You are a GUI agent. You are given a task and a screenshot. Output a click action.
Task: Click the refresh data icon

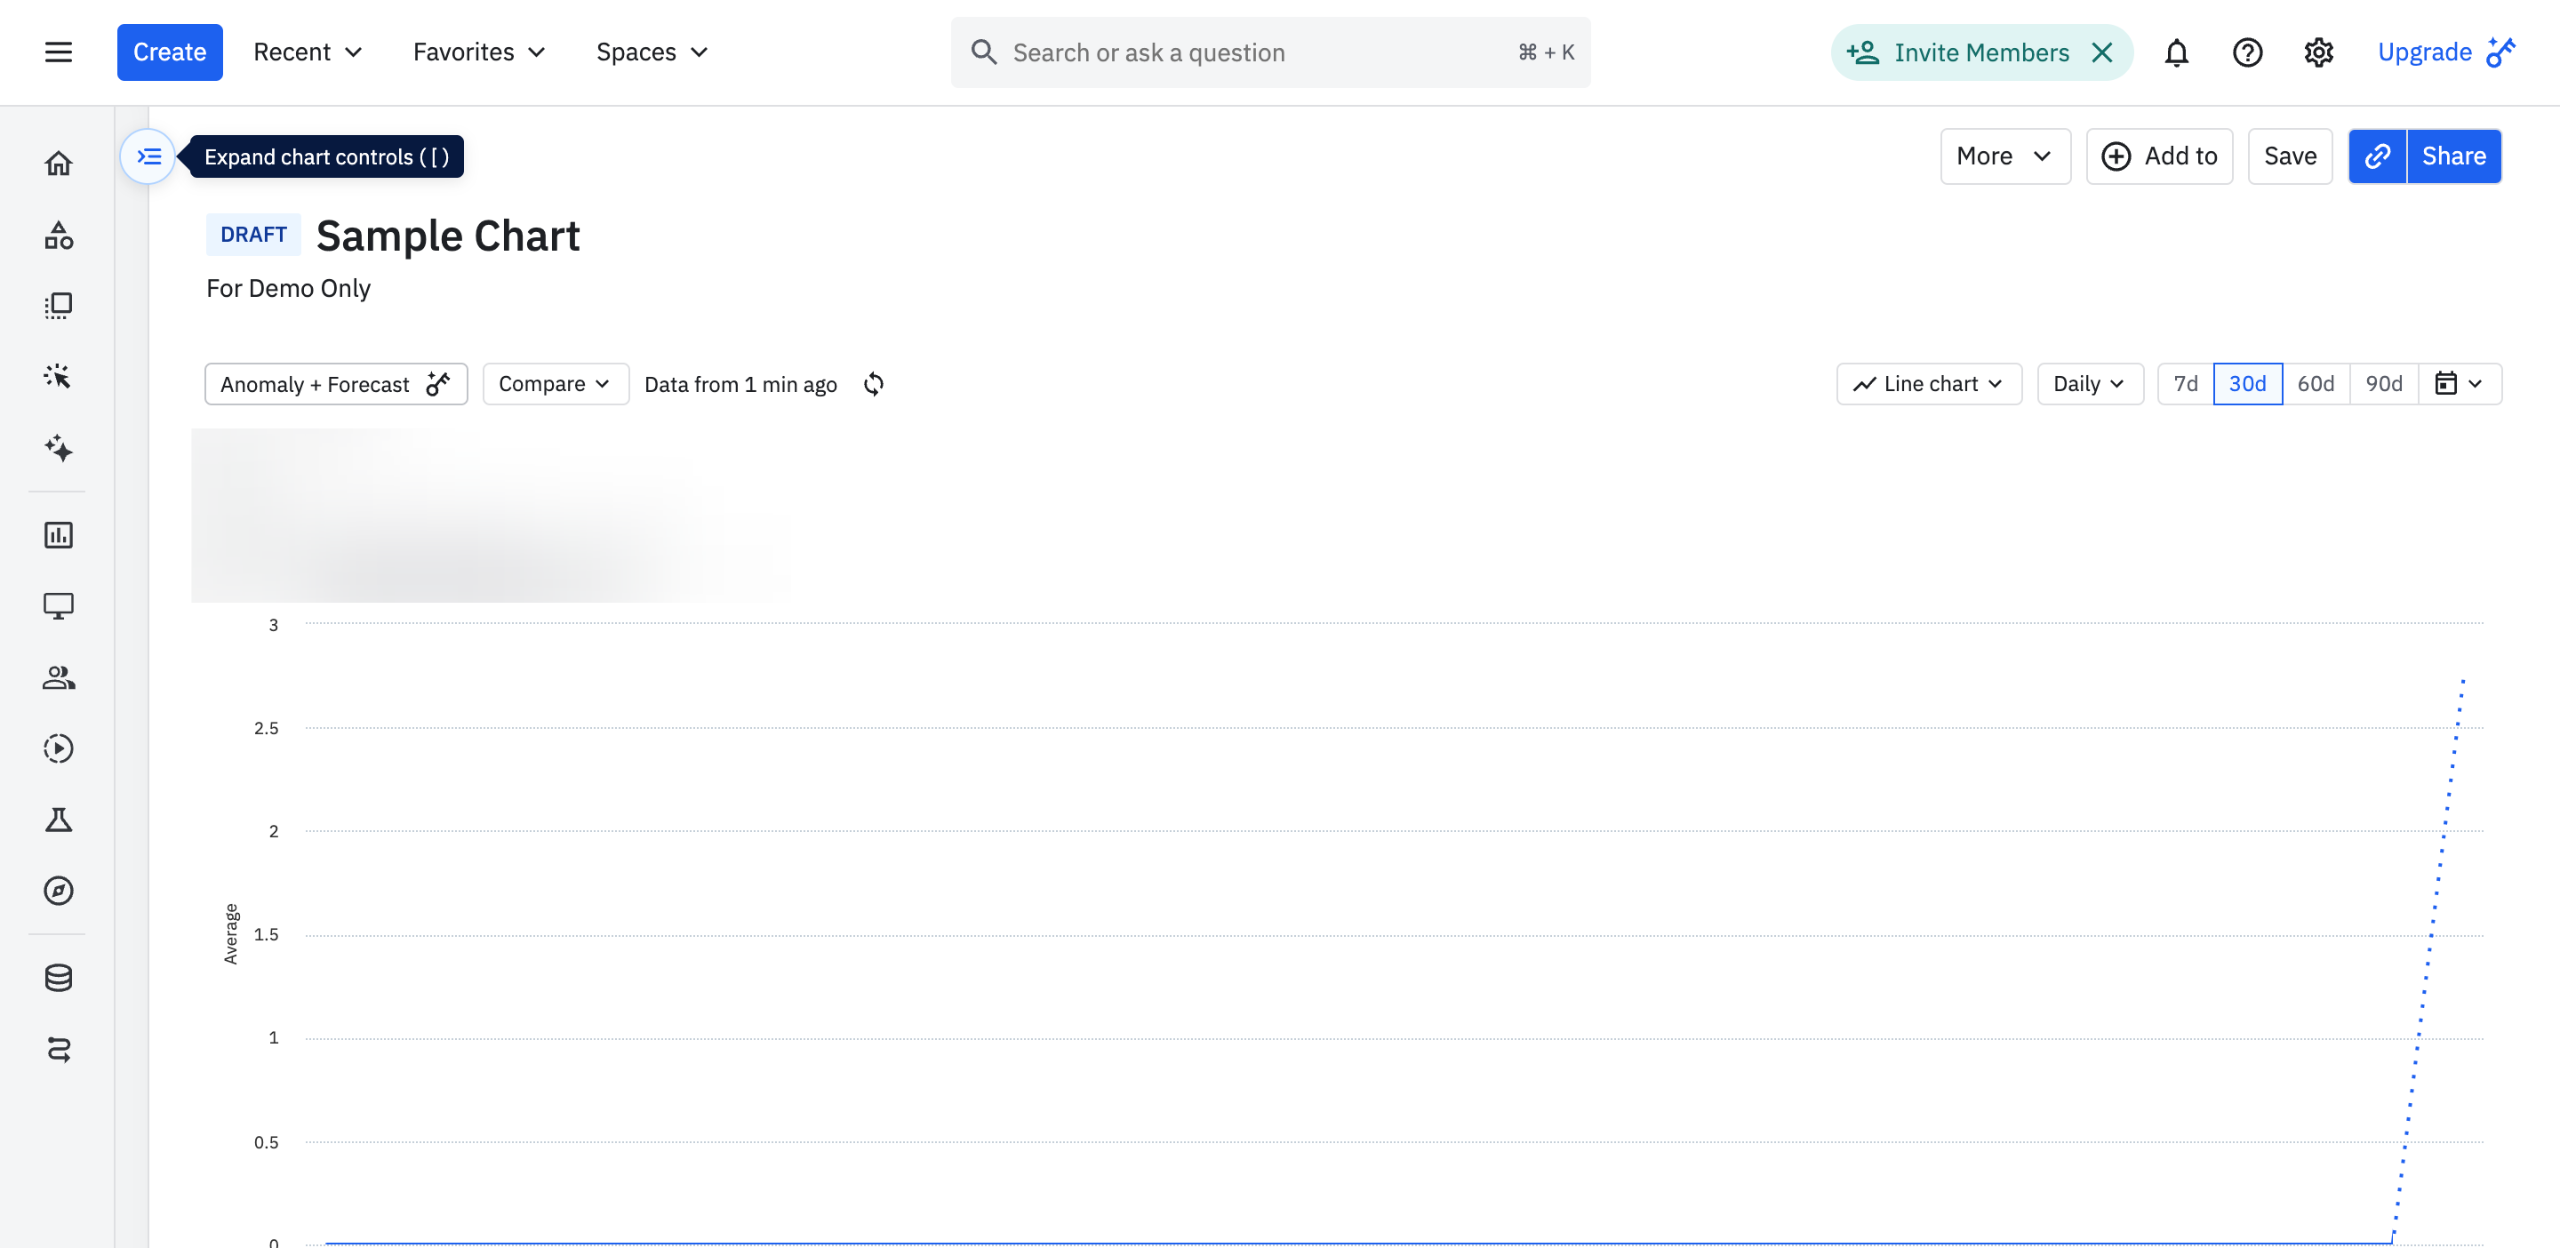(873, 384)
